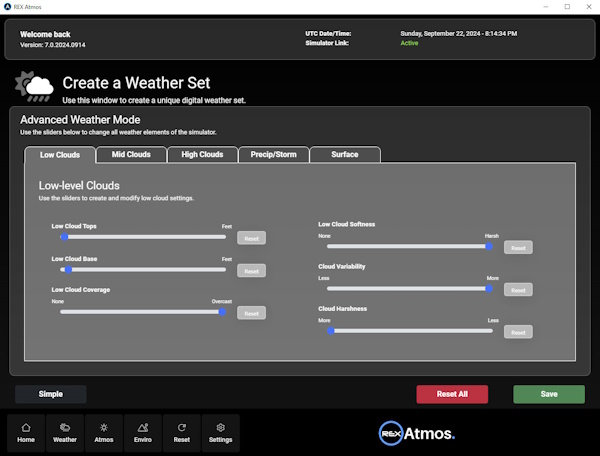Switch to the High Clouds tab
The width and height of the screenshot is (600, 456).
[202, 155]
